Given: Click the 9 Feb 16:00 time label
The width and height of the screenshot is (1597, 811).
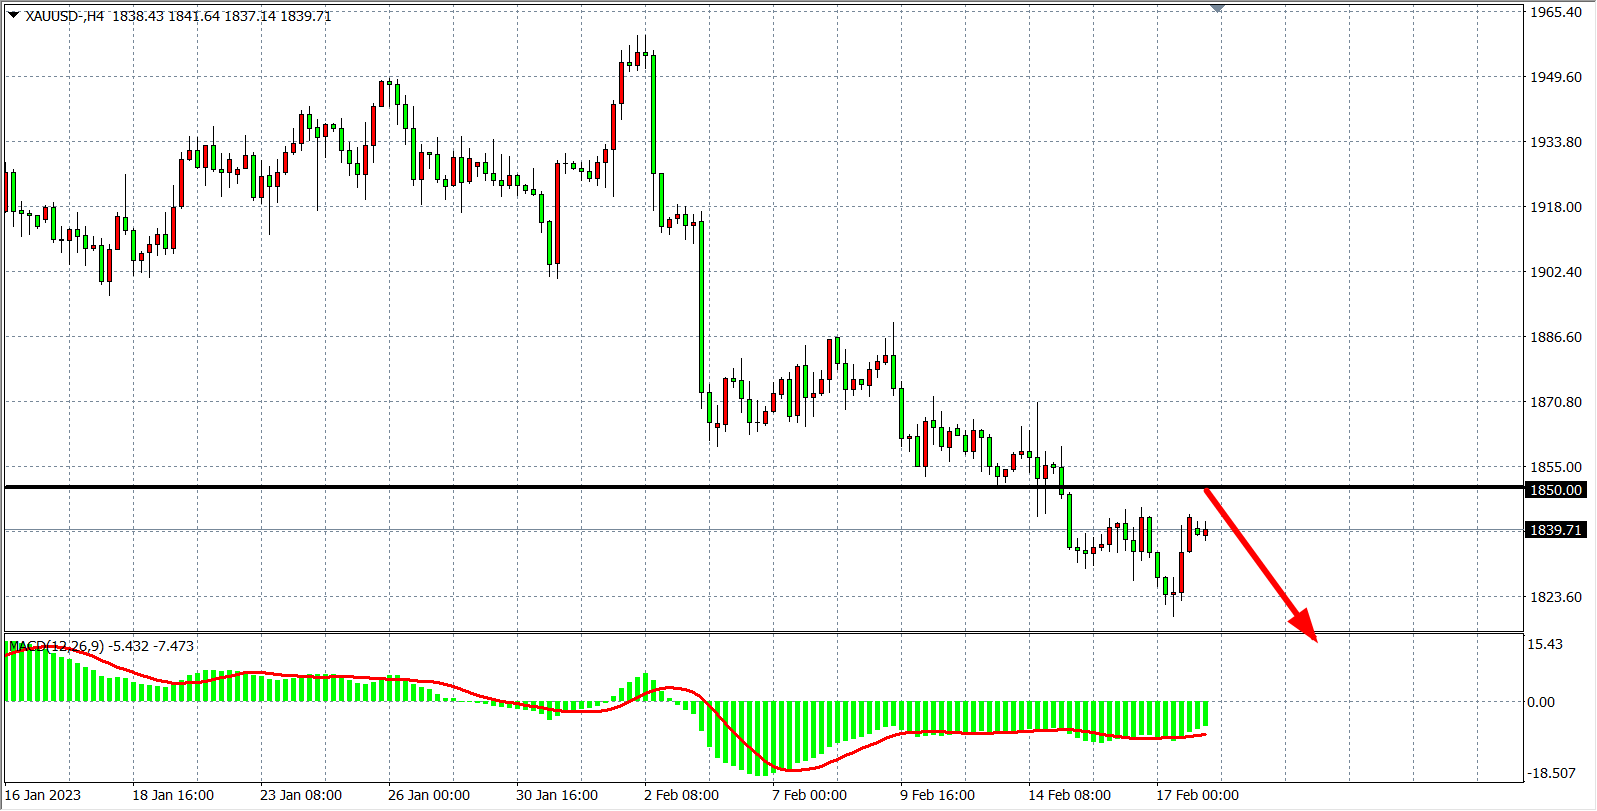Looking at the screenshot, I should pos(937,795).
